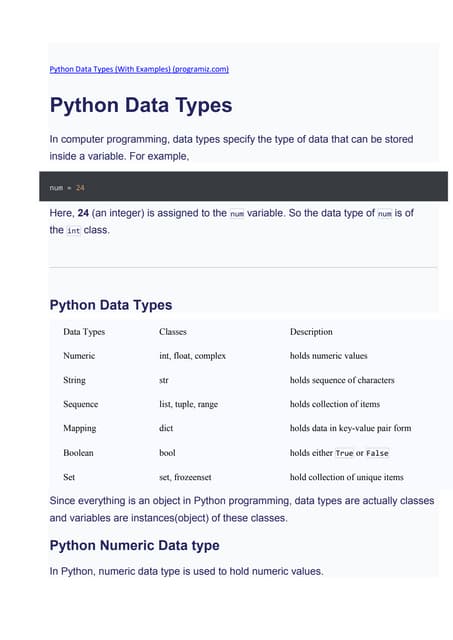Select the Classes column header
453x640 pixels.
tap(173, 332)
